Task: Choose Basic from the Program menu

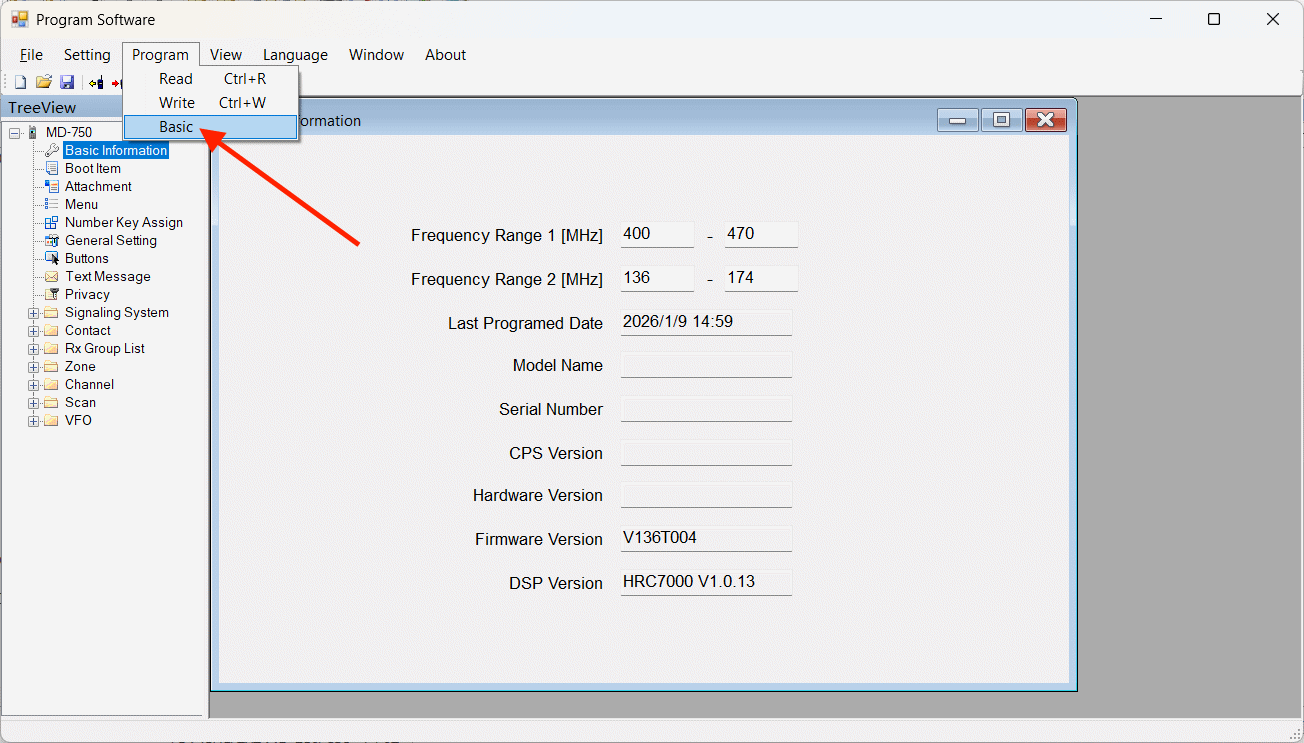Action: (176, 127)
